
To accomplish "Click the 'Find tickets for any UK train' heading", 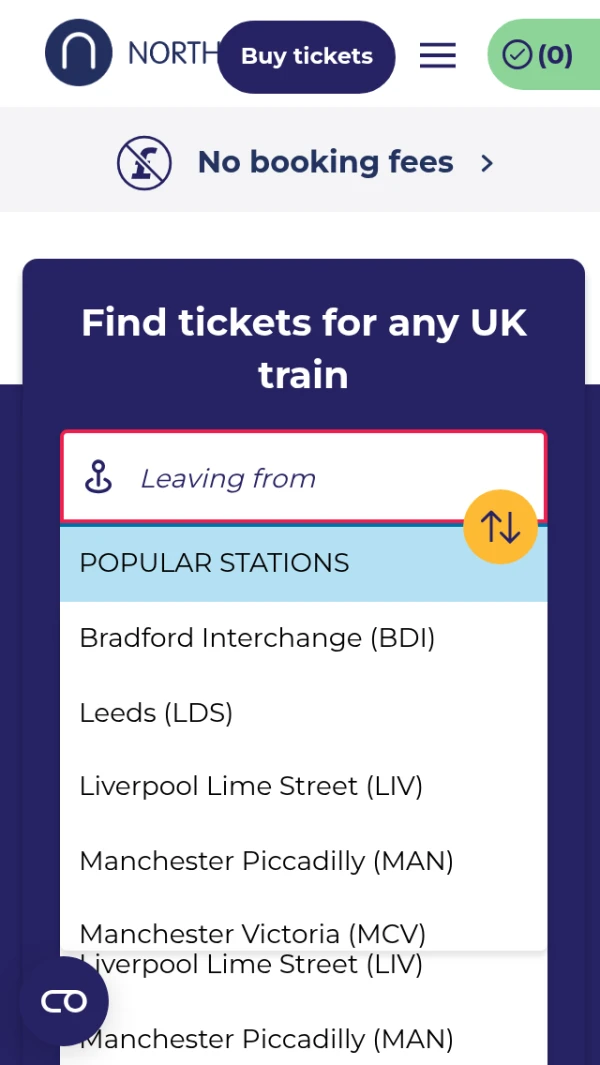I will (x=303, y=349).
